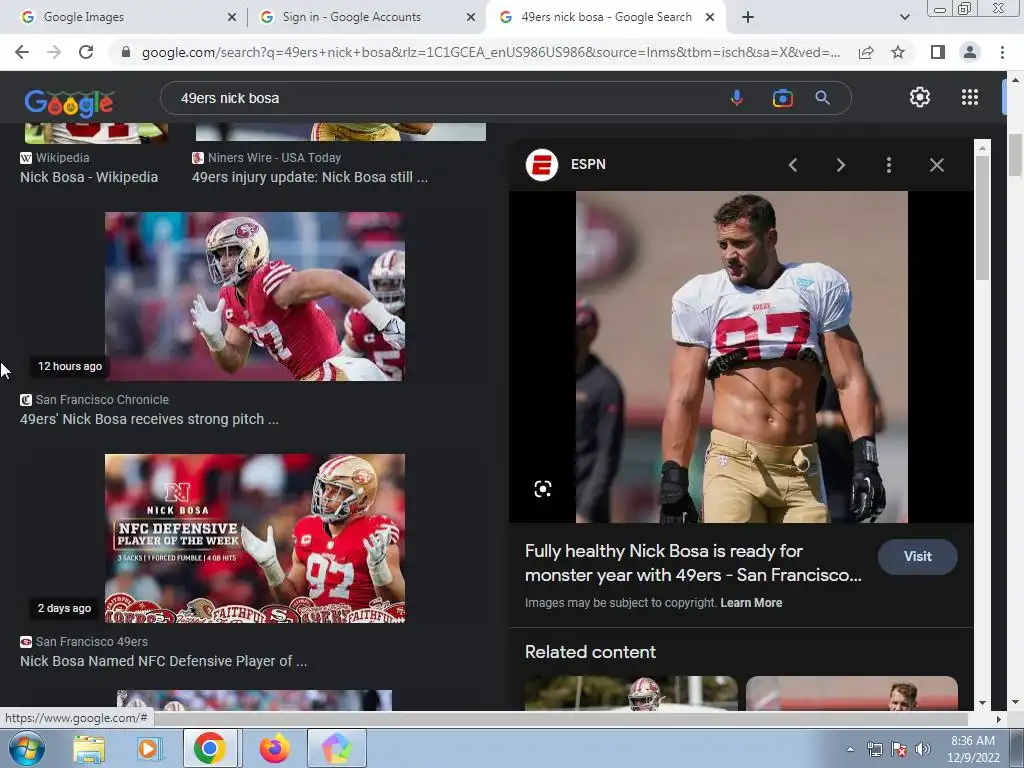Show hidden system tray icons
This screenshot has width=1024, height=768.
(x=850, y=749)
